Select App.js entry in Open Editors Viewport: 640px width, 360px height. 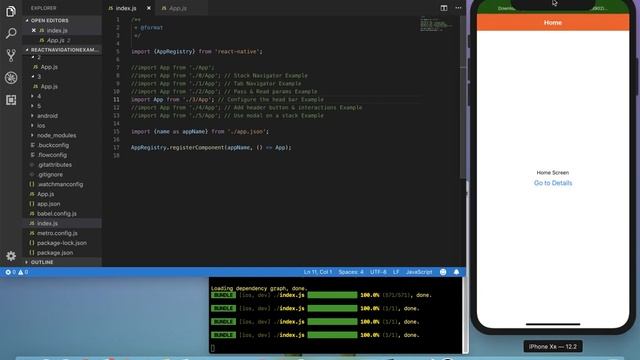click(x=62, y=40)
